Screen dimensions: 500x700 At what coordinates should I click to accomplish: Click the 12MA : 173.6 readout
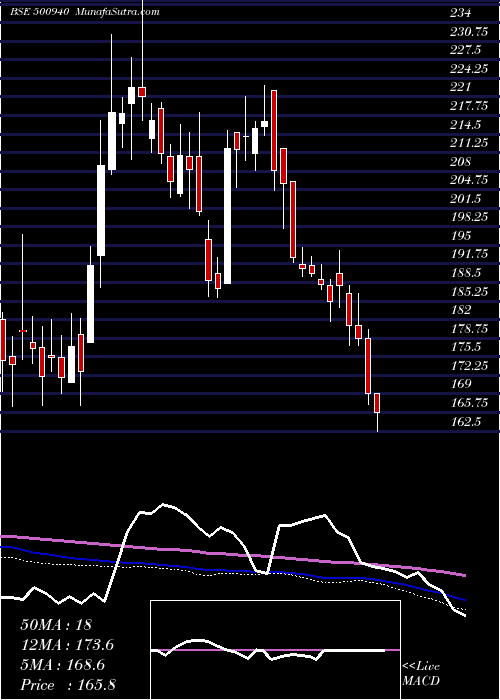tap(67, 645)
